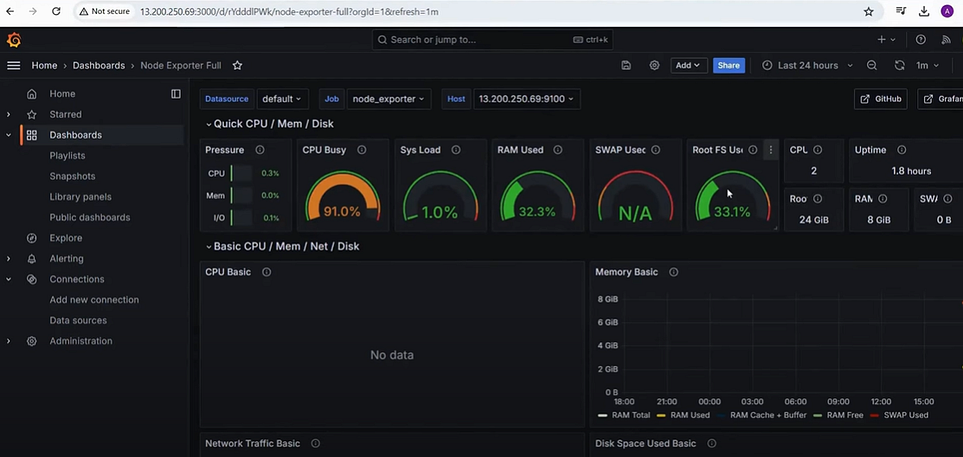This screenshot has height=457, width=963.
Task: Show info for Disk Space Used Basic
Action: [x=712, y=443]
